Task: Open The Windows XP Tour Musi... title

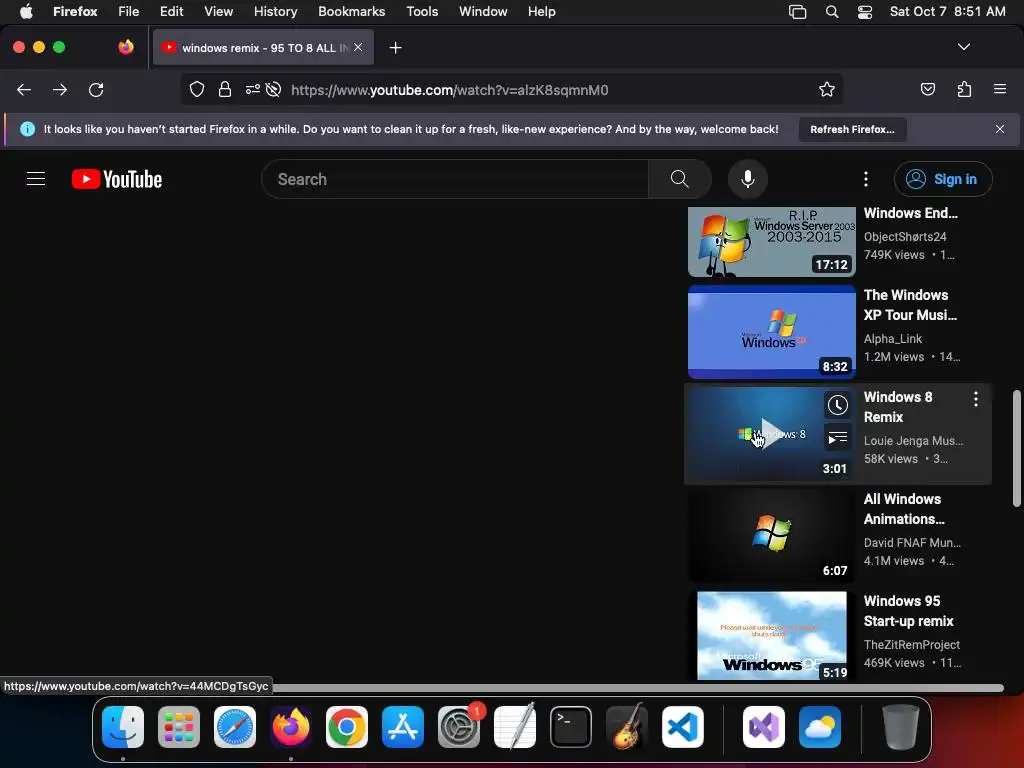Action: coord(910,305)
